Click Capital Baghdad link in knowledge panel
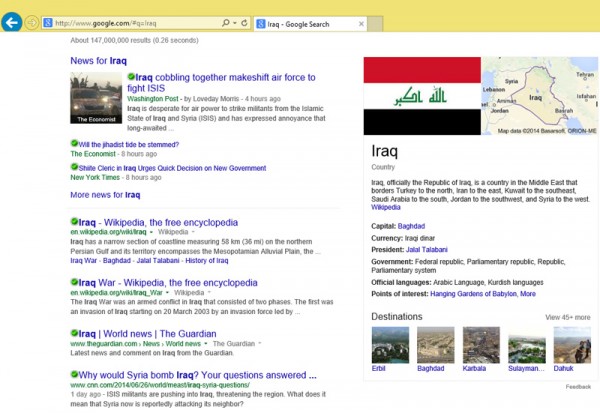This screenshot has width=600, height=413. tap(411, 226)
